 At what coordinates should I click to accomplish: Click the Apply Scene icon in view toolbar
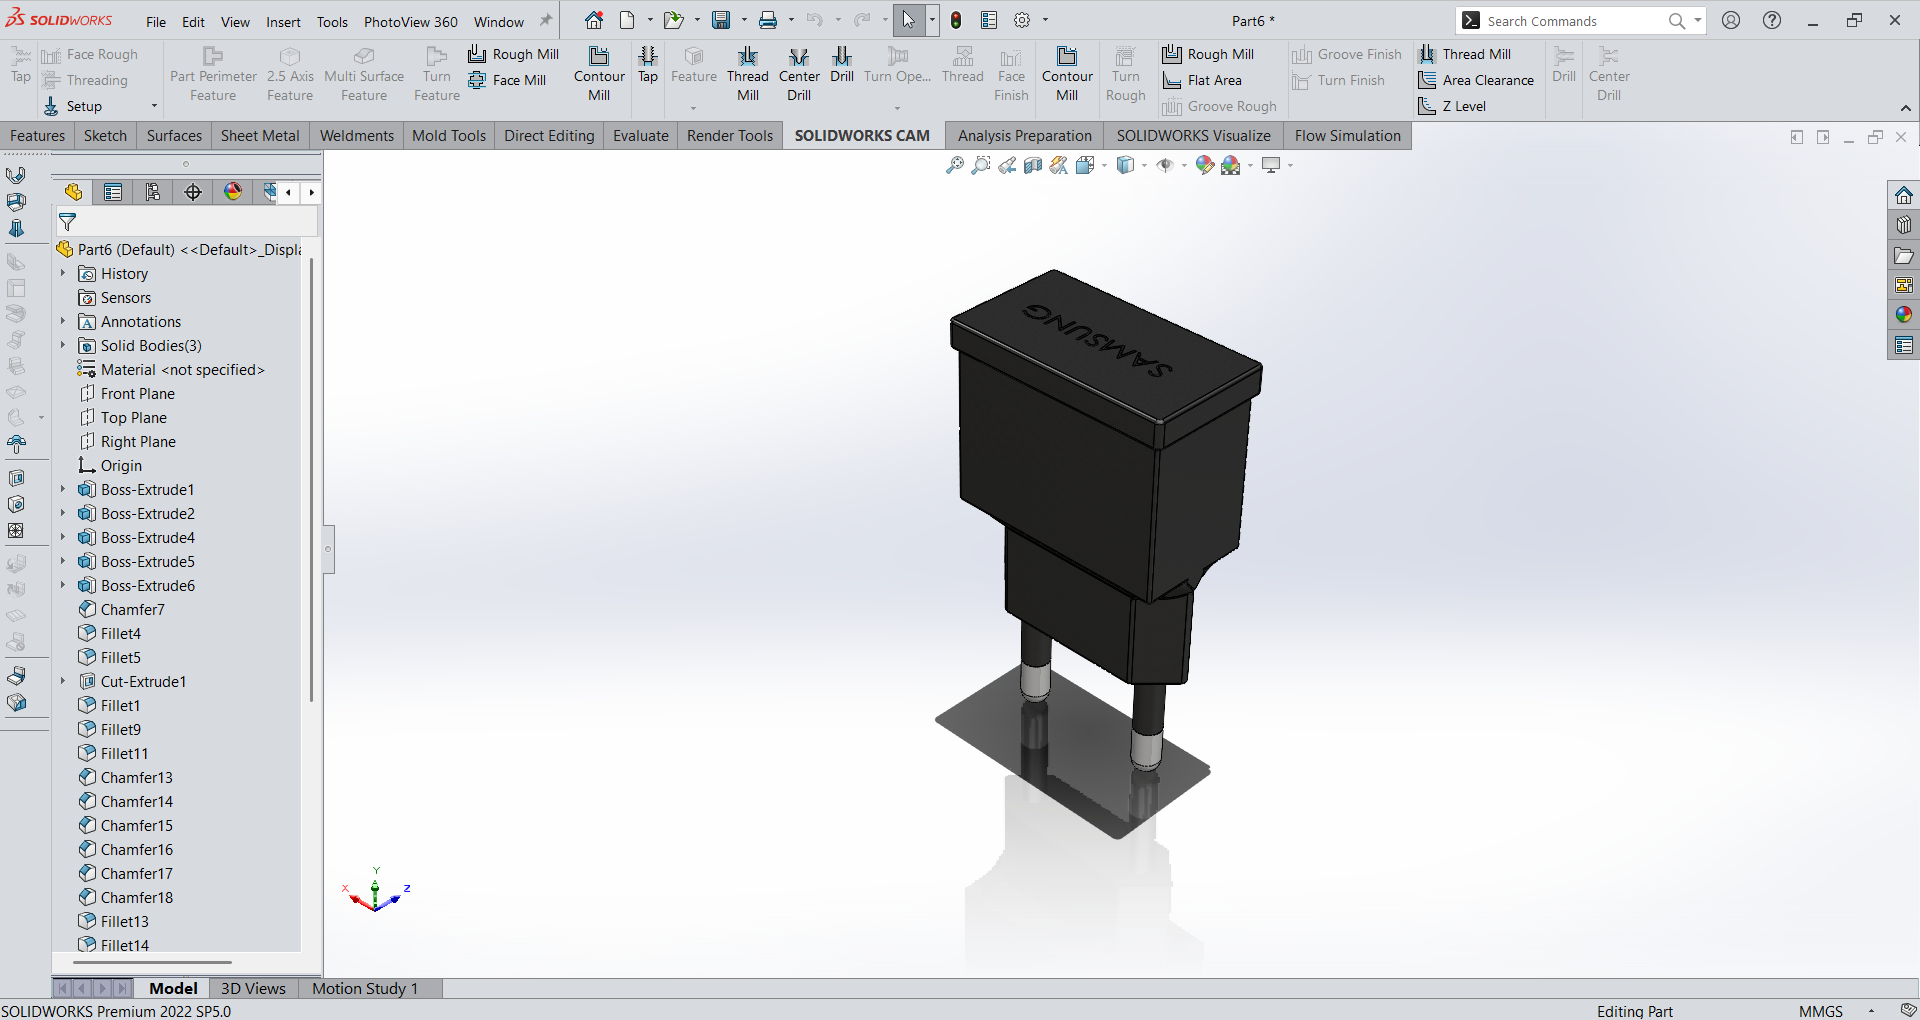pyautogui.click(x=1231, y=165)
